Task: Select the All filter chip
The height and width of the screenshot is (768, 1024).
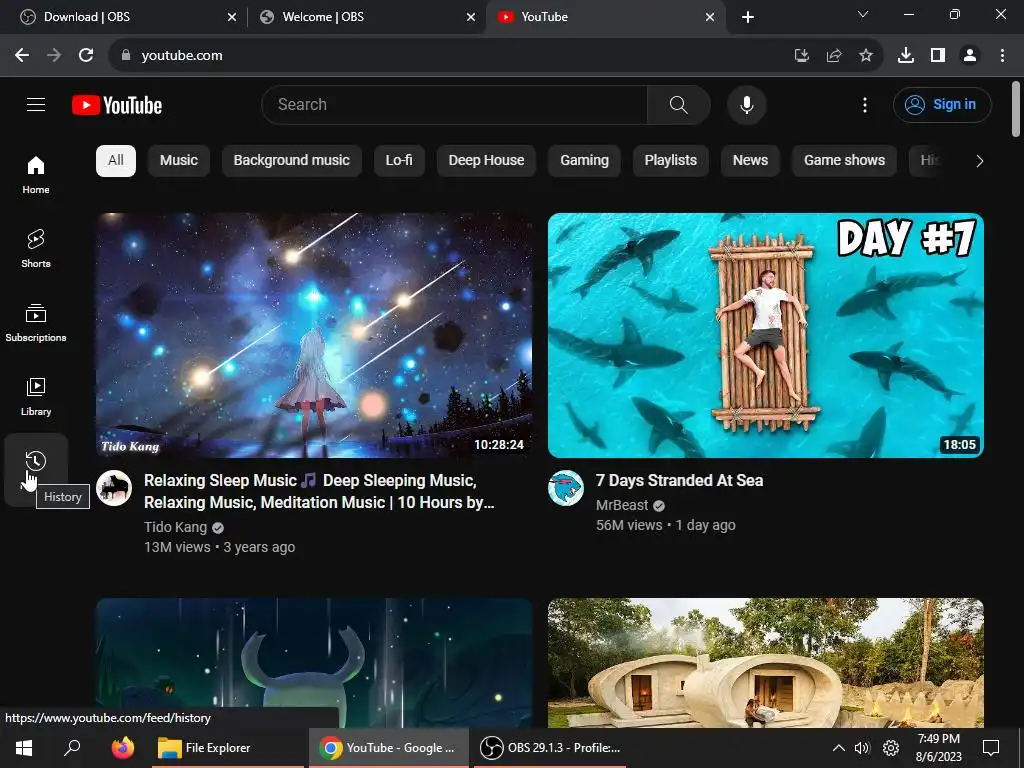Action: pyautogui.click(x=116, y=161)
